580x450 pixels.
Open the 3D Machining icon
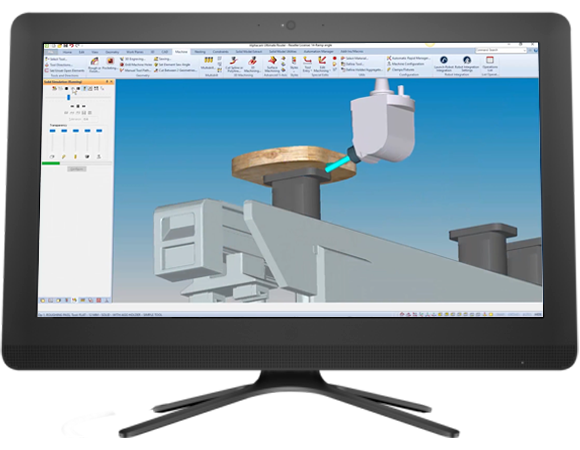point(253,64)
